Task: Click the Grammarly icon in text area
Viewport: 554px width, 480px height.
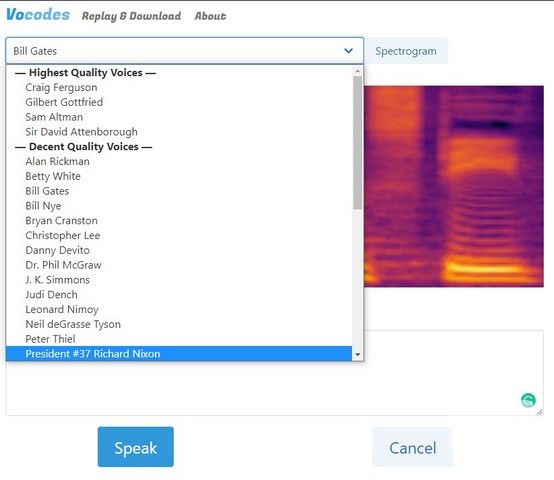Action: coord(528,400)
